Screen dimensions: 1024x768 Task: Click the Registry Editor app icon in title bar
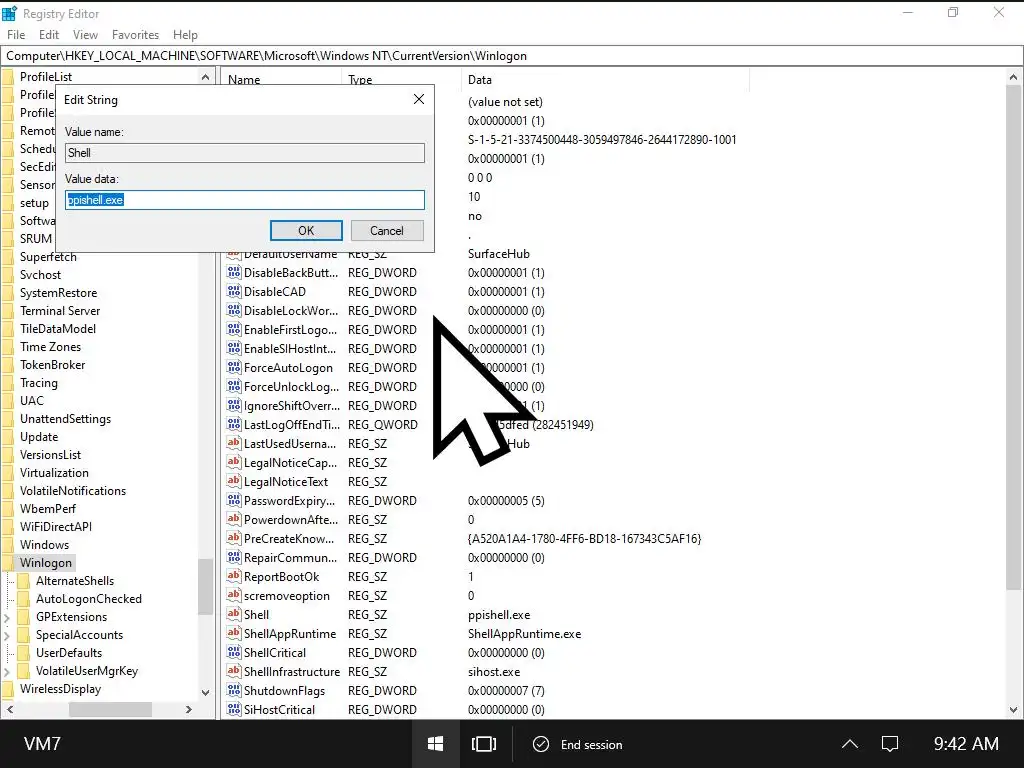[x=9, y=13]
